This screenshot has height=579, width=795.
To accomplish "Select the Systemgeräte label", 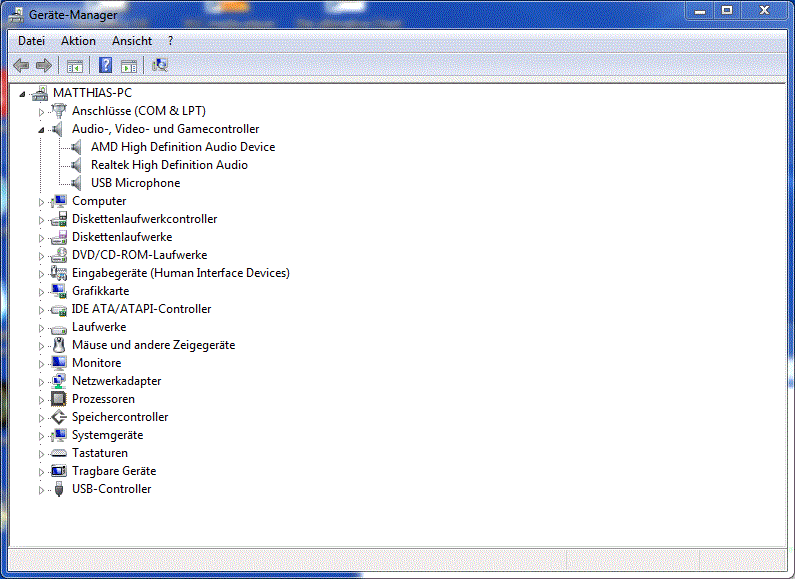I will click(107, 435).
